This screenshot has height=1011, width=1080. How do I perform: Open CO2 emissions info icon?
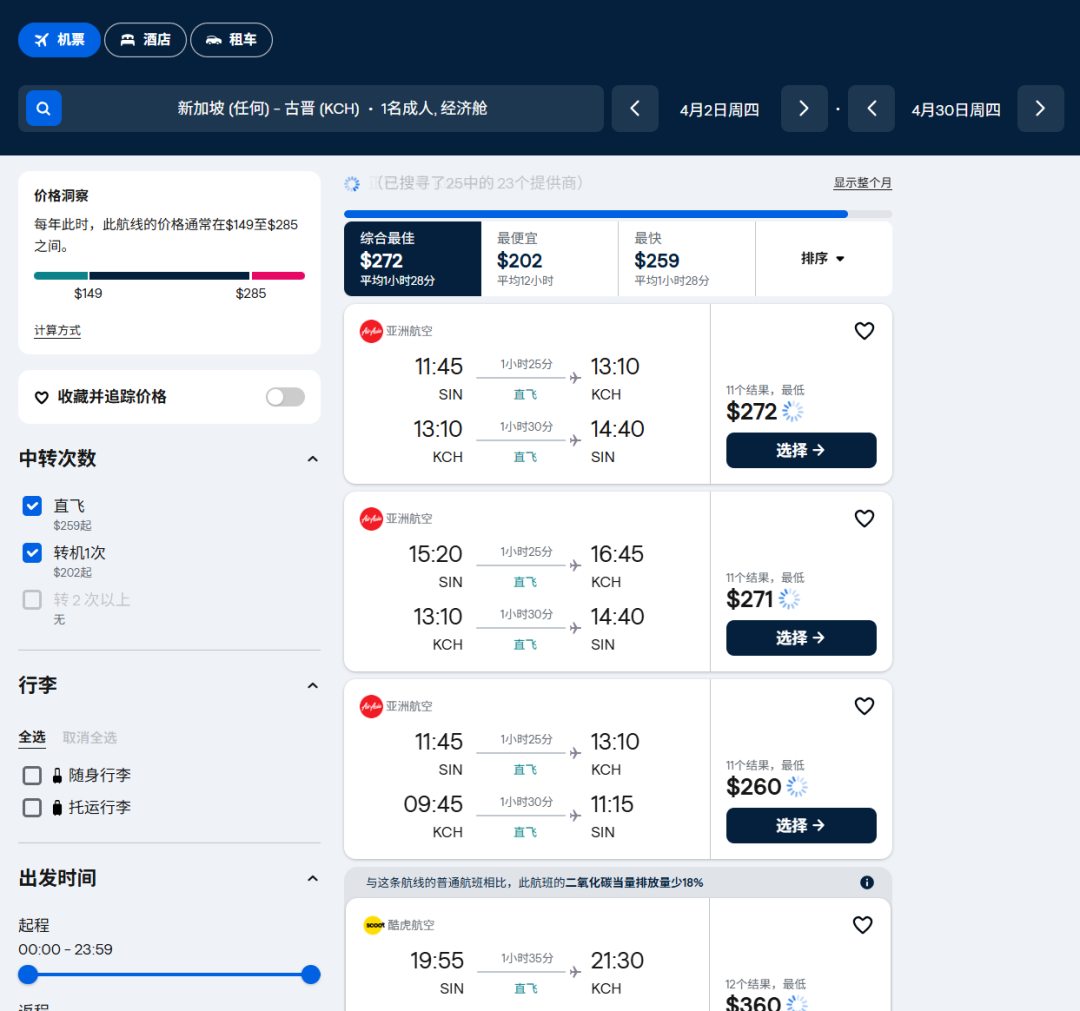pos(867,882)
